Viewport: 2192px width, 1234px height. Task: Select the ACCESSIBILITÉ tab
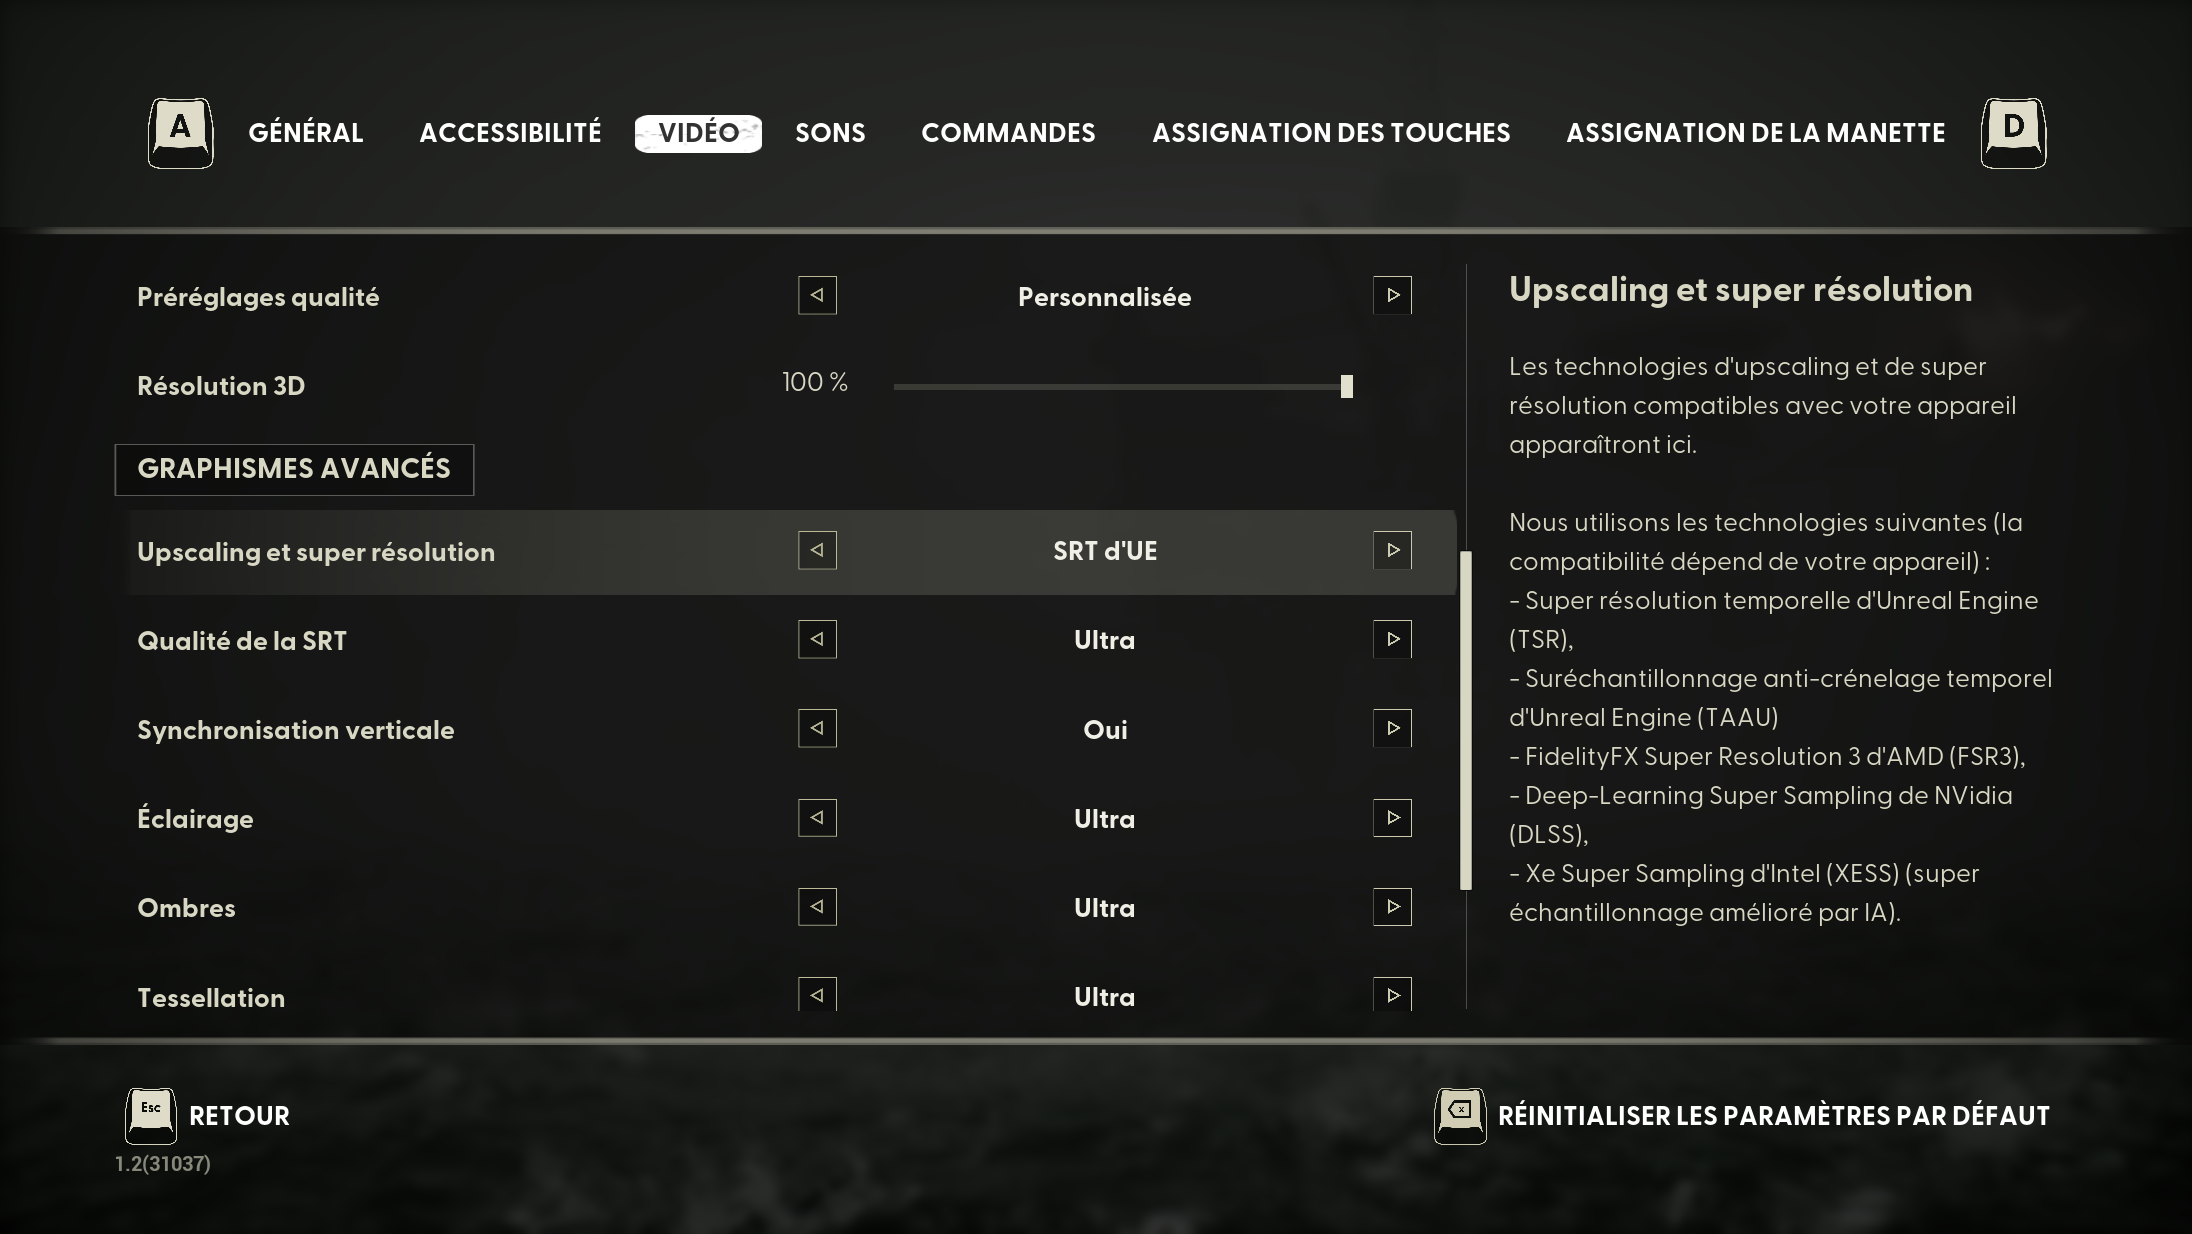pyautogui.click(x=510, y=133)
